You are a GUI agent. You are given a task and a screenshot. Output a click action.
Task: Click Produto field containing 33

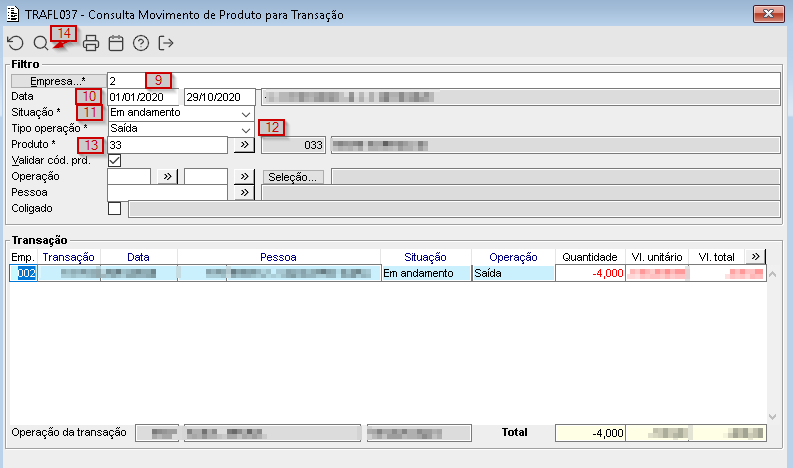(x=167, y=145)
